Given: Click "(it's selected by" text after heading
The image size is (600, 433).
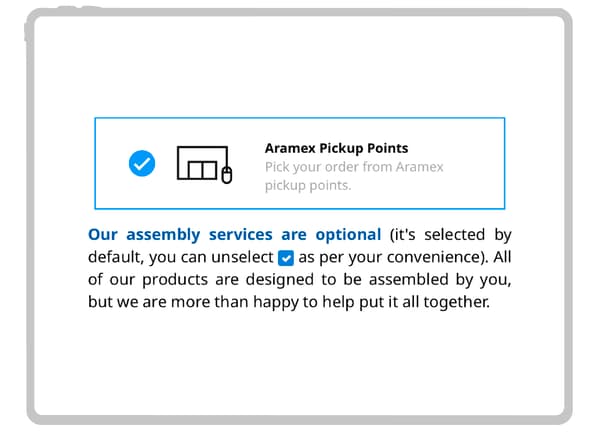Looking at the screenshot, I should point(450,234).
